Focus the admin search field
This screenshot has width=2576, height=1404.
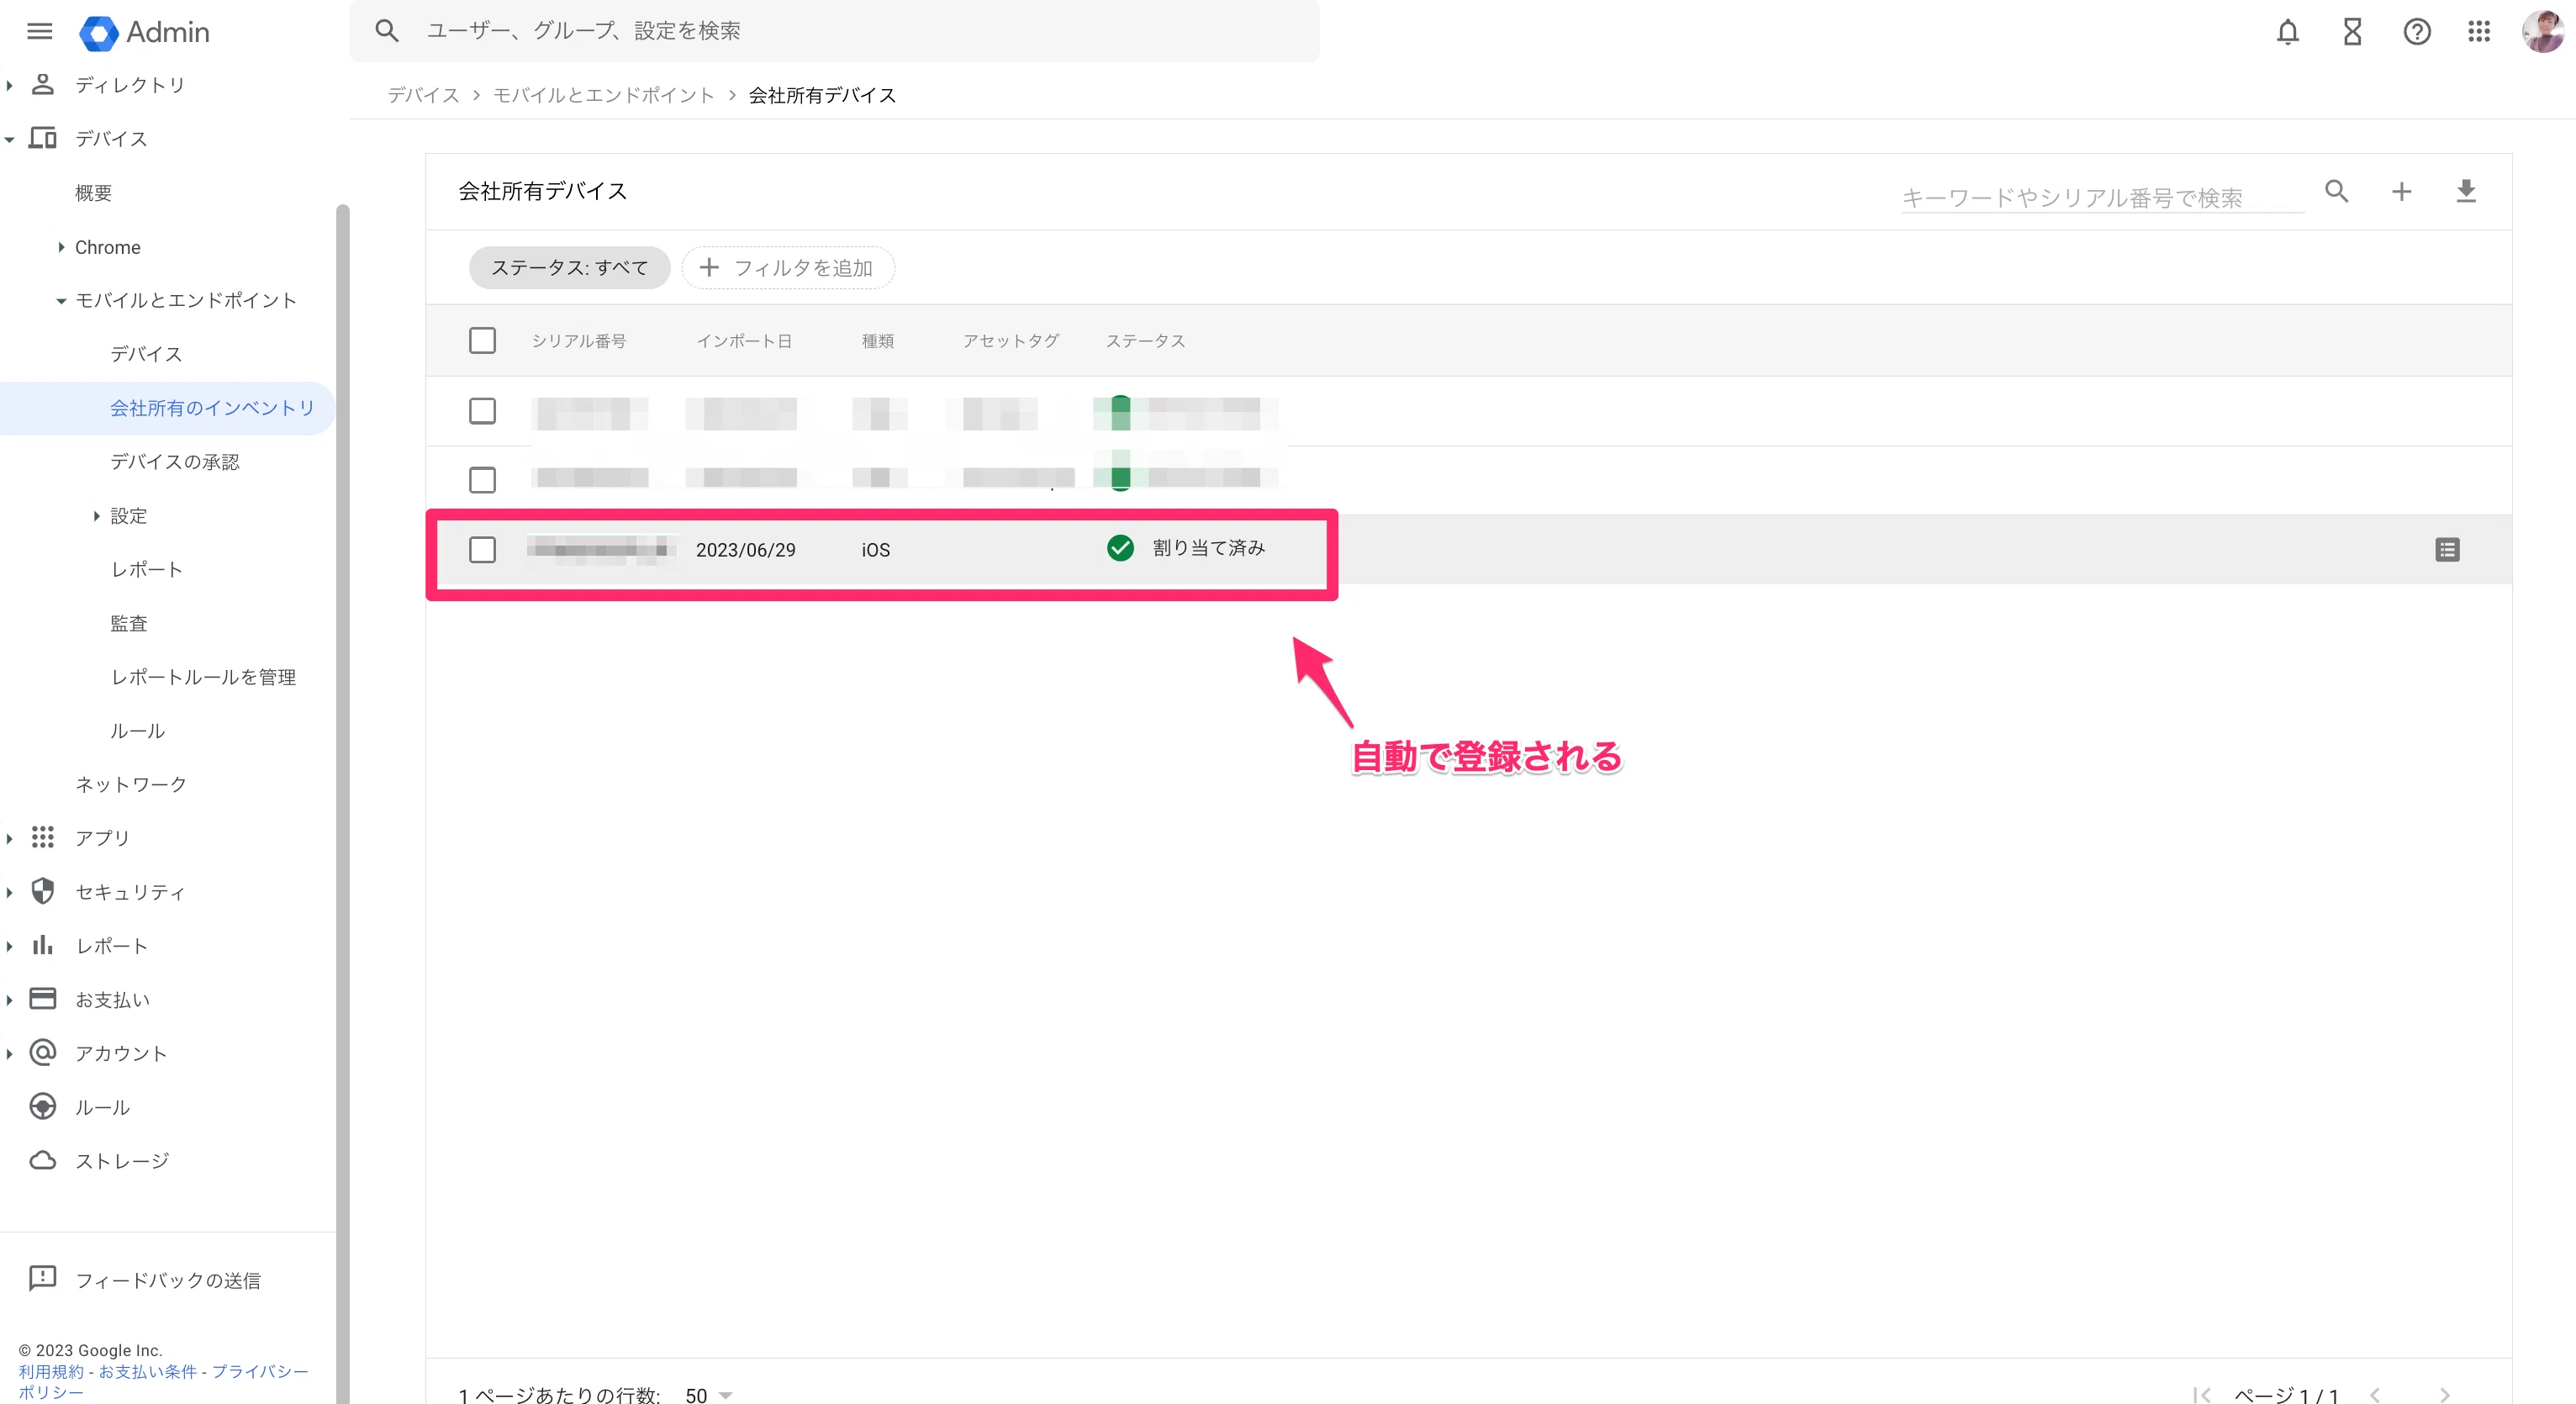point(834,31)
